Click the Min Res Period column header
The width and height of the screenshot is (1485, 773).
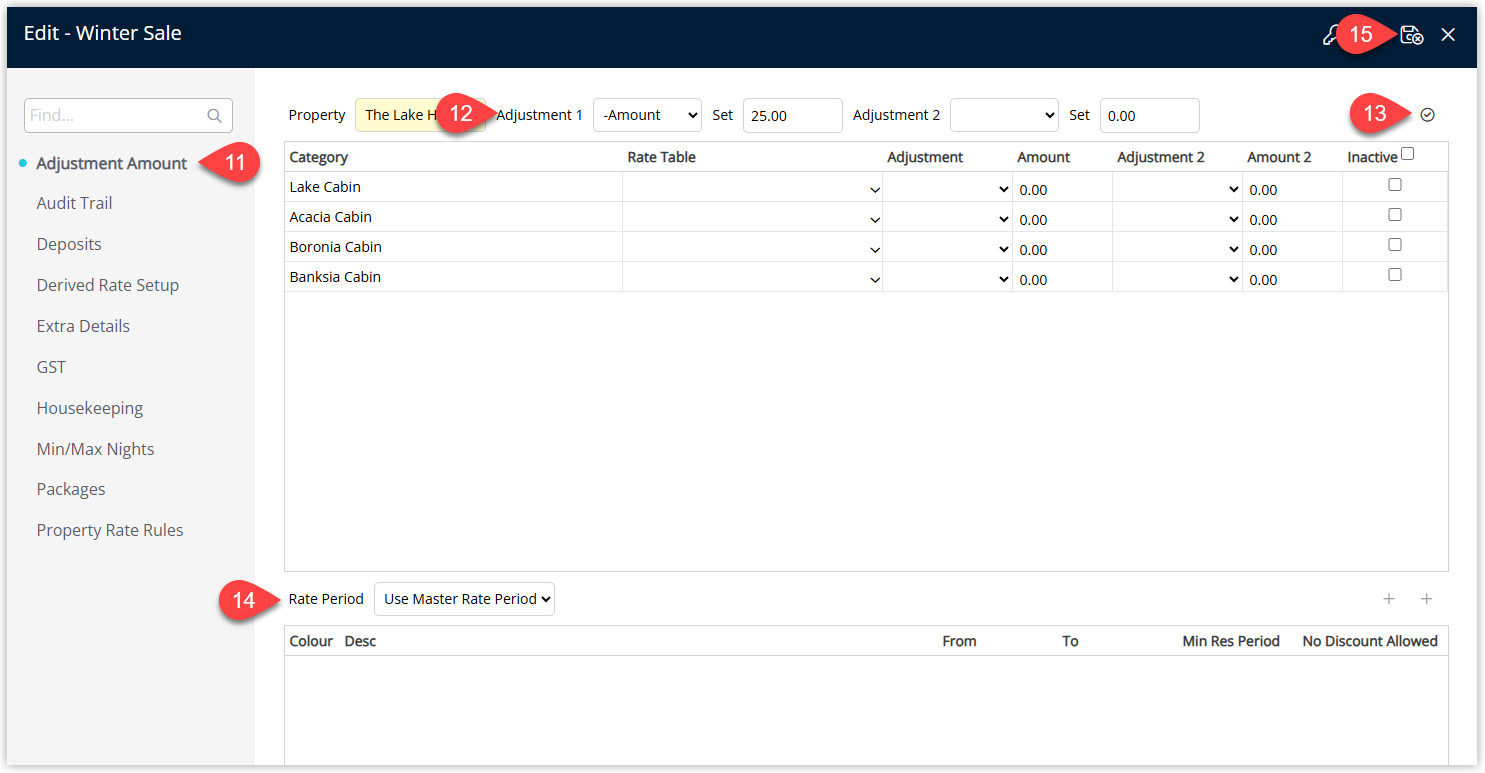point(1231,641)
